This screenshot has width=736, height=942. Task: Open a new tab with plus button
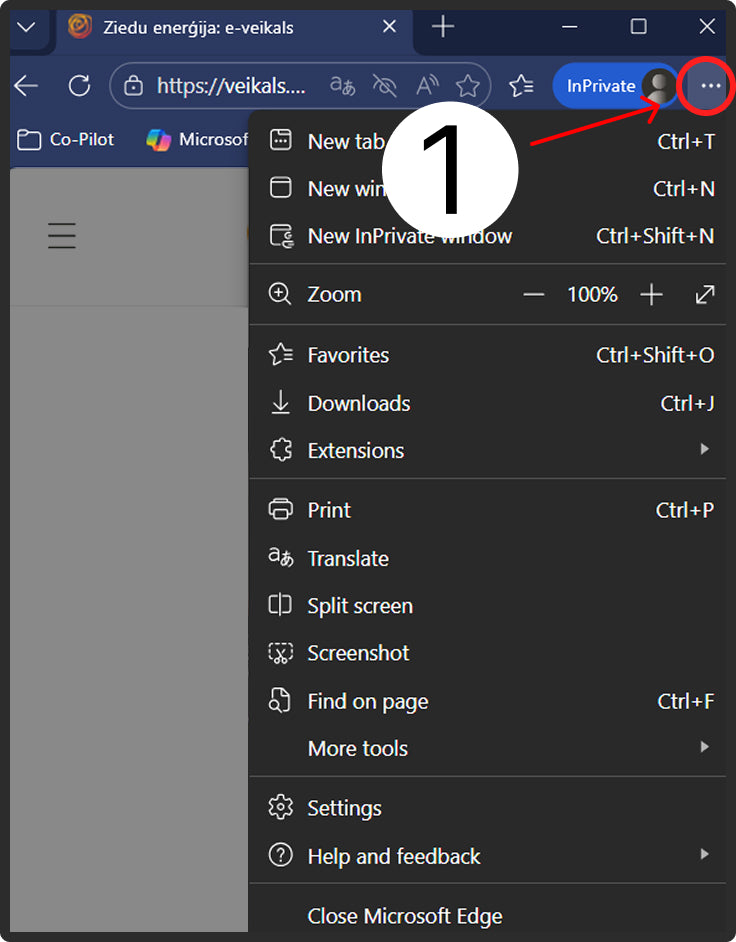tap(442, 27)
